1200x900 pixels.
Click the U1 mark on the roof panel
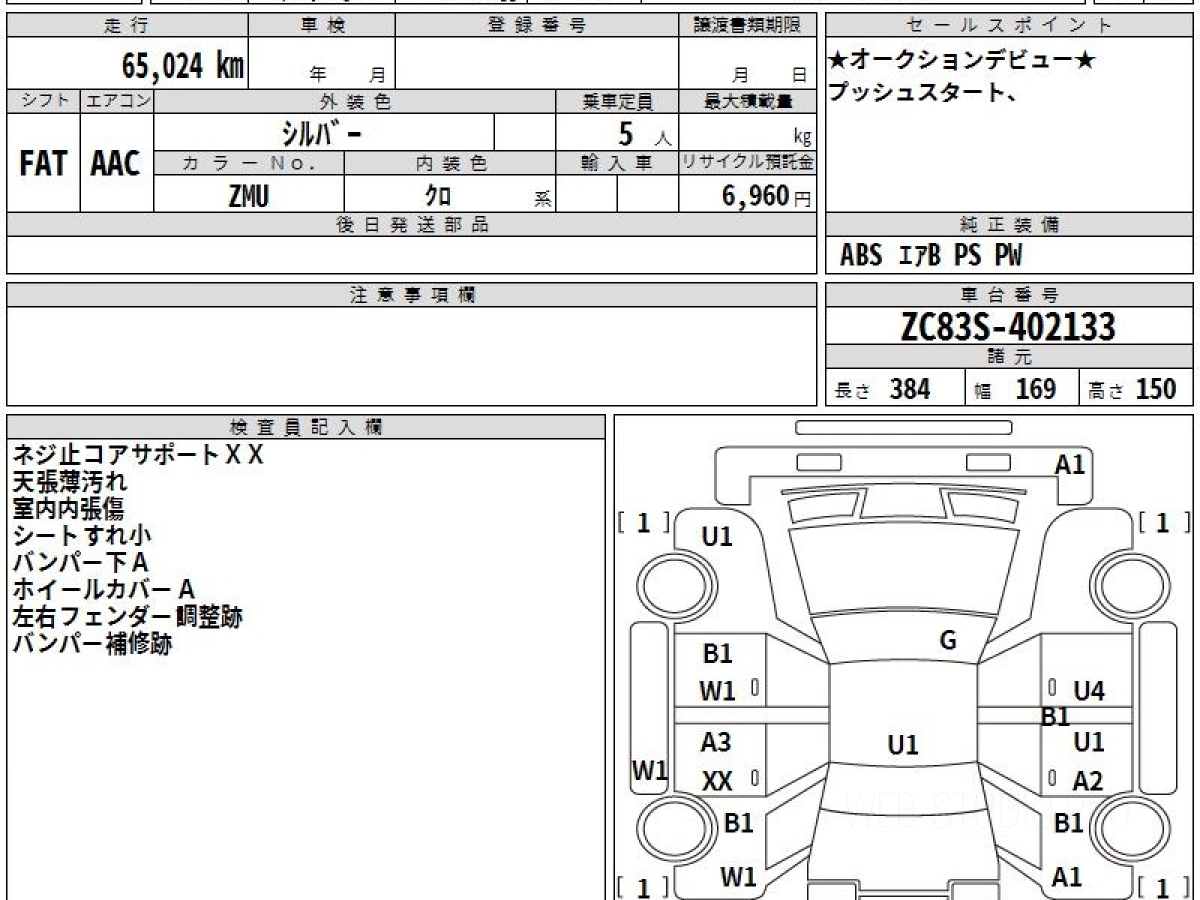(903, 745)
